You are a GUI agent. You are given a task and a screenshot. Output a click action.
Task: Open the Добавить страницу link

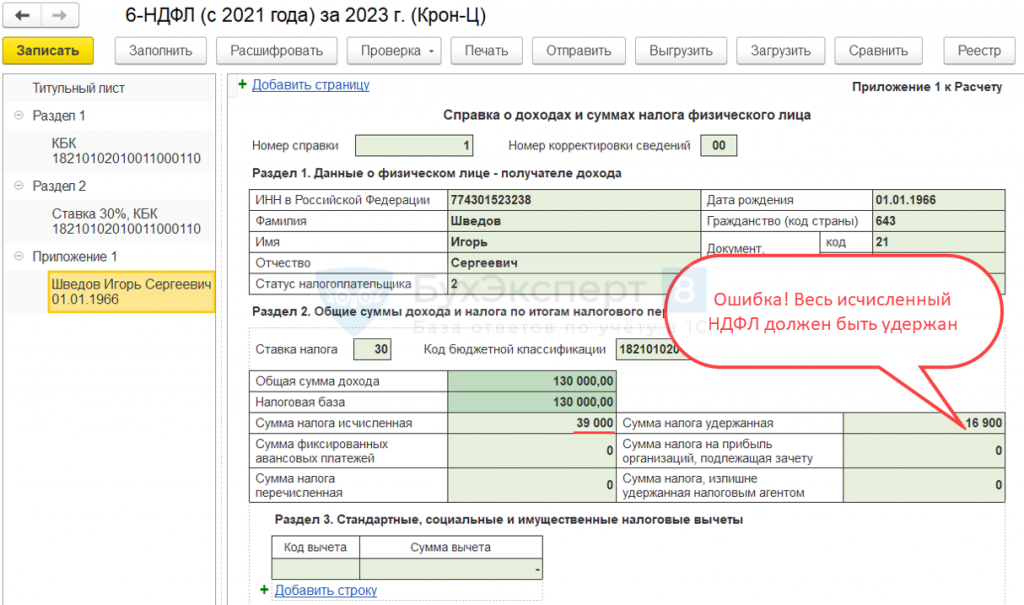click(311, 85)
